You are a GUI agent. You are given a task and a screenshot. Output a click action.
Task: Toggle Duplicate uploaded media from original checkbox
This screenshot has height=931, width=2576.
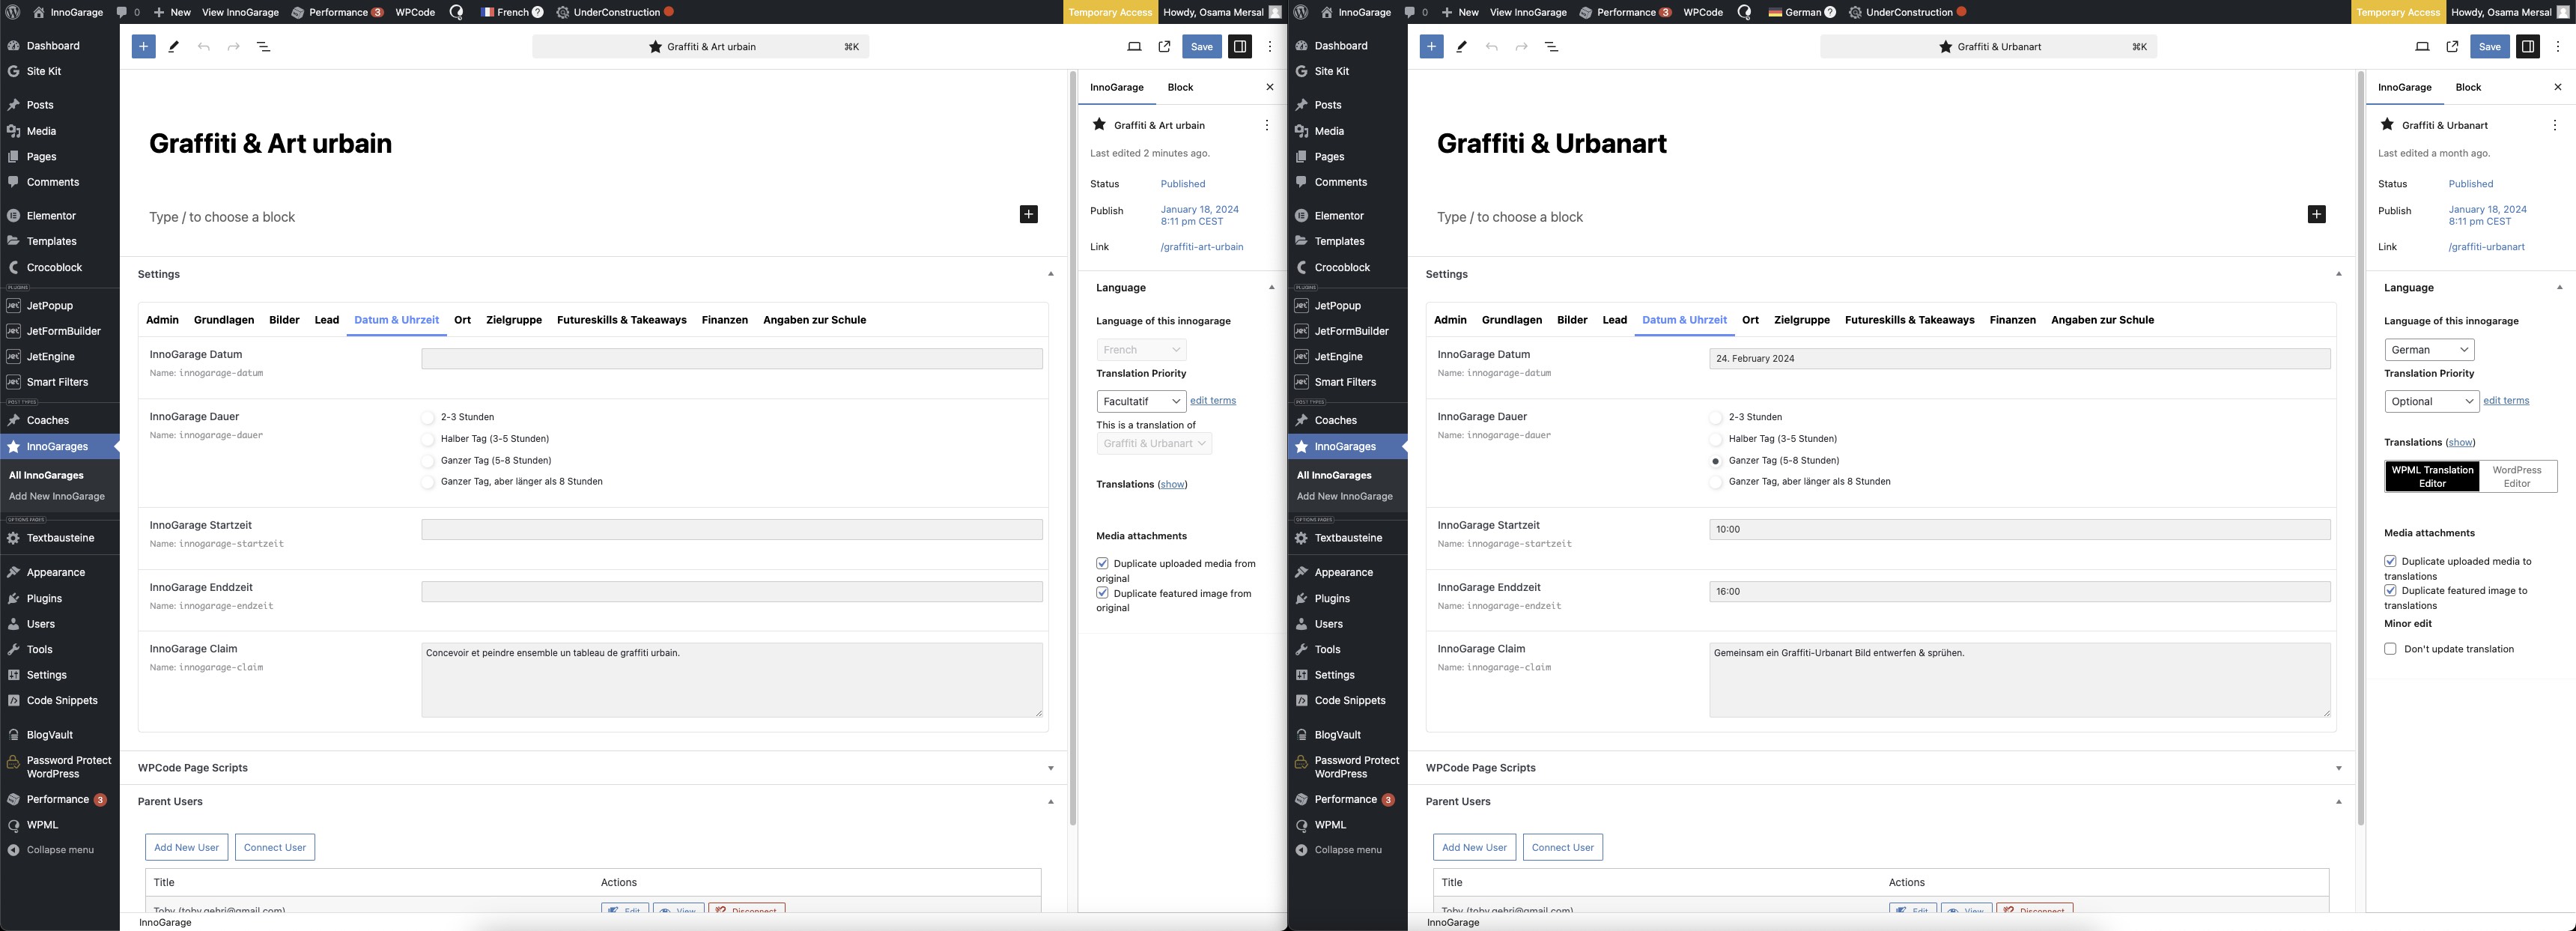tap(1102, 563)
